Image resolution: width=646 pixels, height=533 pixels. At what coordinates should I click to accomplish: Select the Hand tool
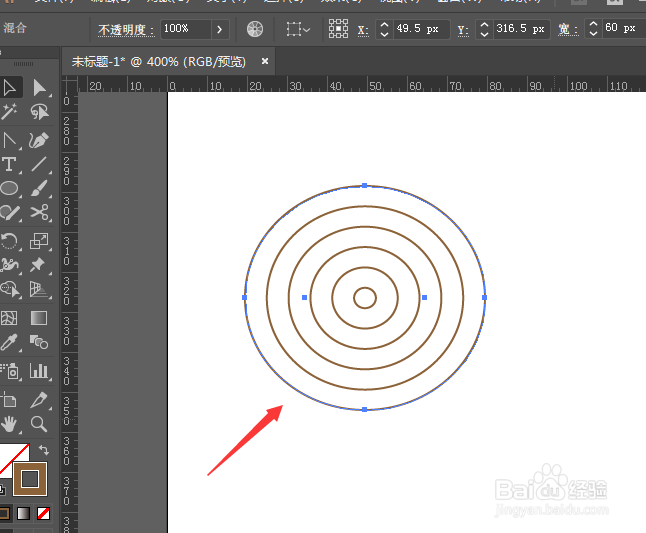pos(9,424)
